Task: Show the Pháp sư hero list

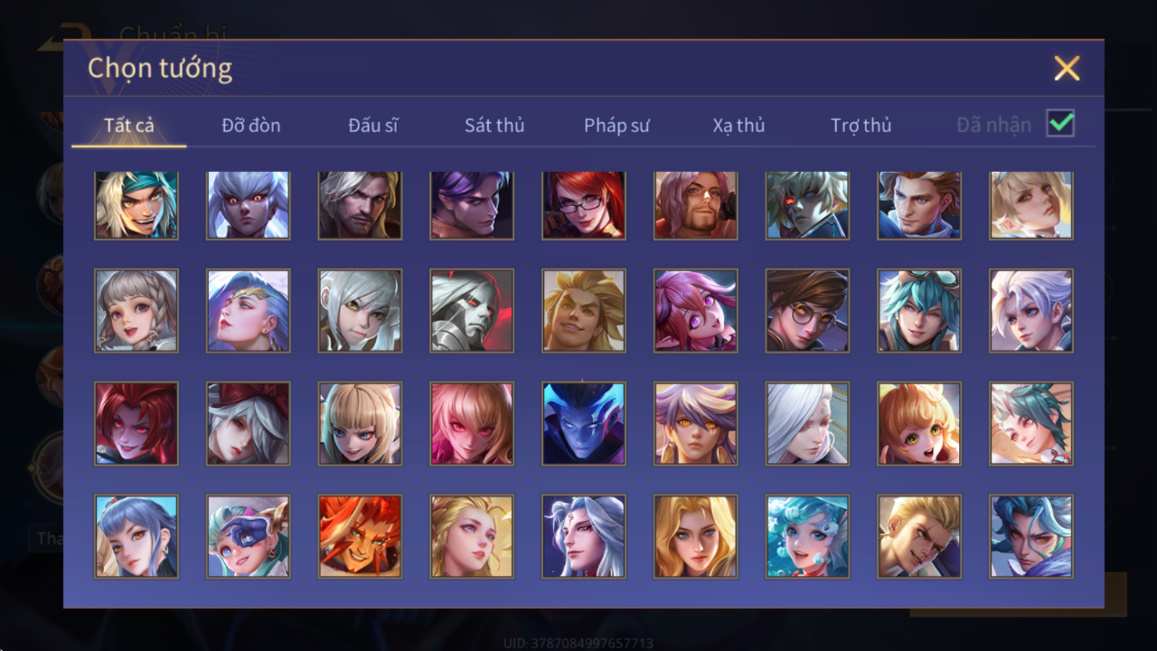Action: click(x=617, y=125)
